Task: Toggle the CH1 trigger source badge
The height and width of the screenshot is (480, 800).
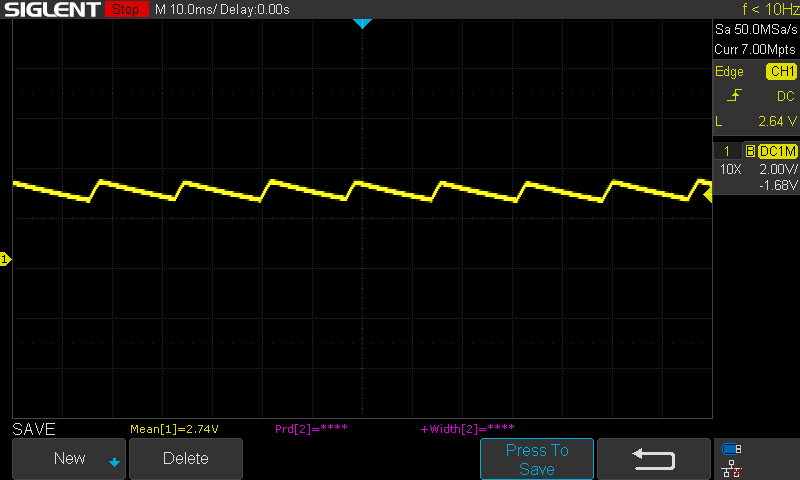Action: [781, 72]
